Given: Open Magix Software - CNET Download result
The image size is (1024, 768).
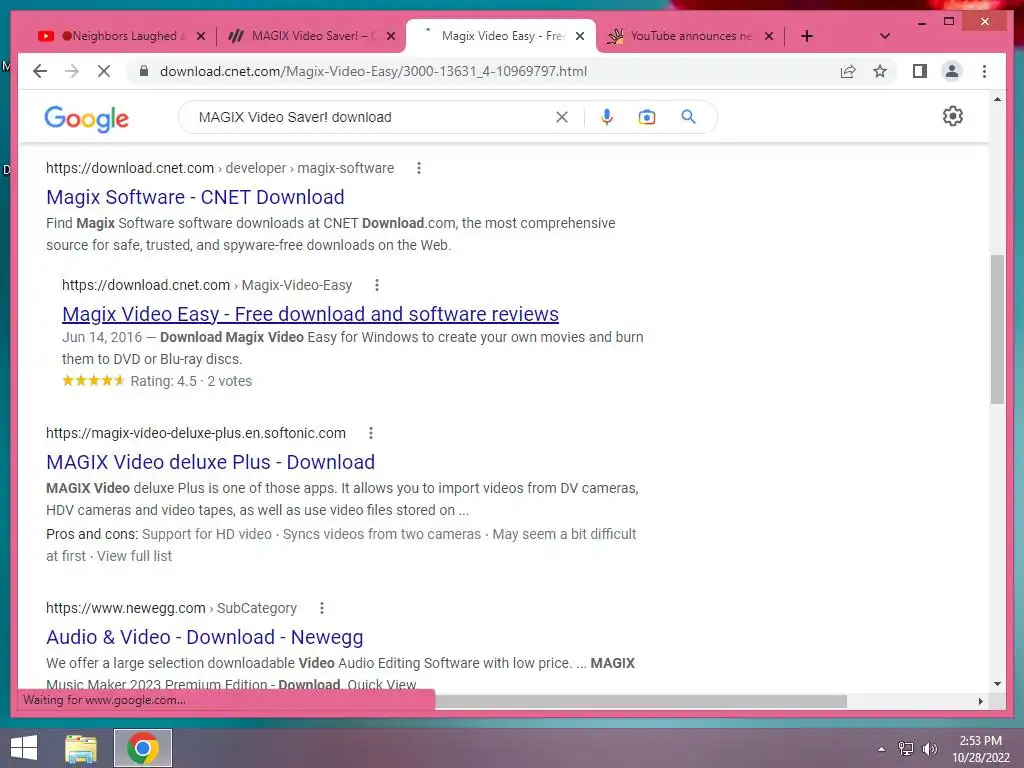Looking at the screenshot, I should [x=195, y=197].
